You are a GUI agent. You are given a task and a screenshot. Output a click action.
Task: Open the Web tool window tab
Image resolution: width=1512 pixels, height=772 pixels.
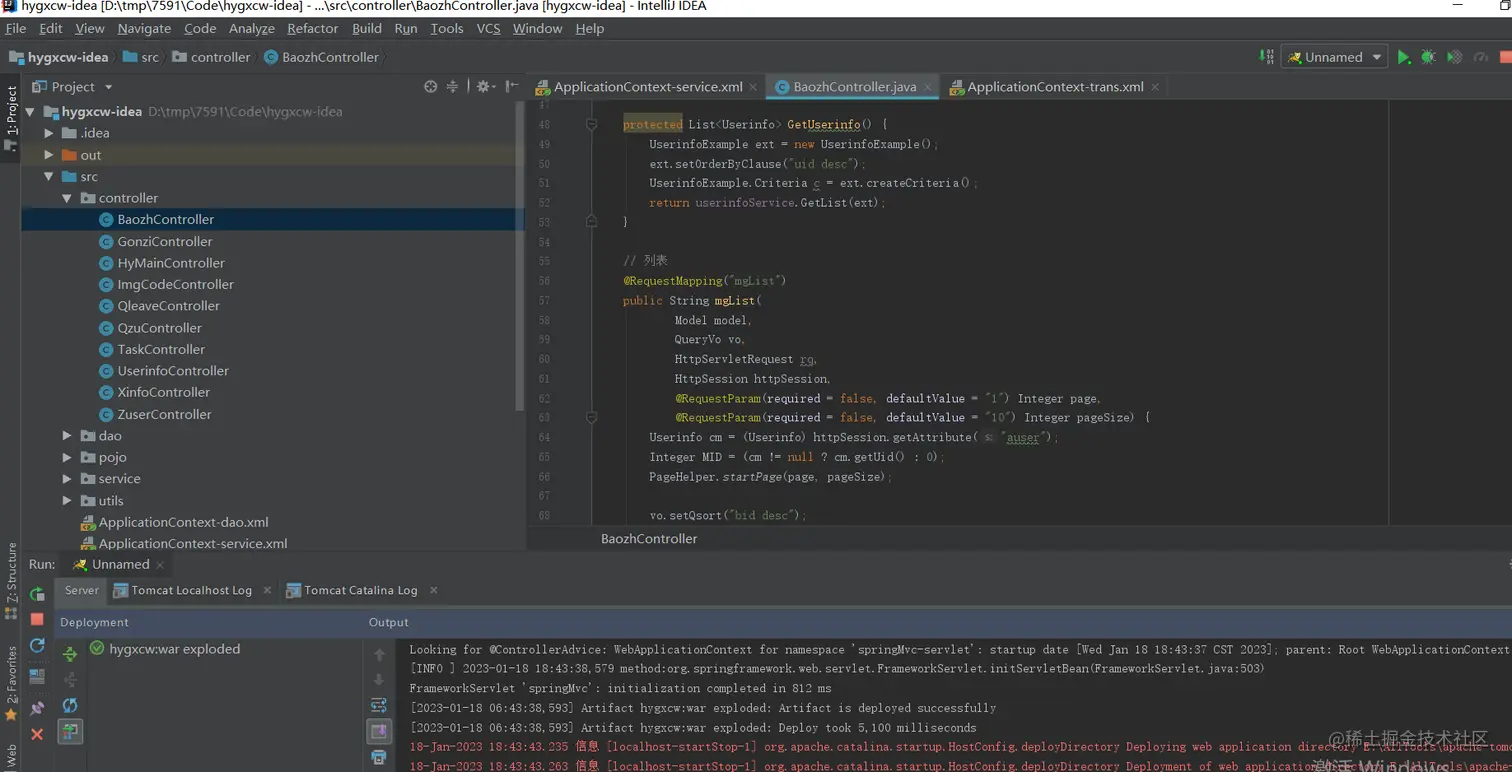pos(11,755)
